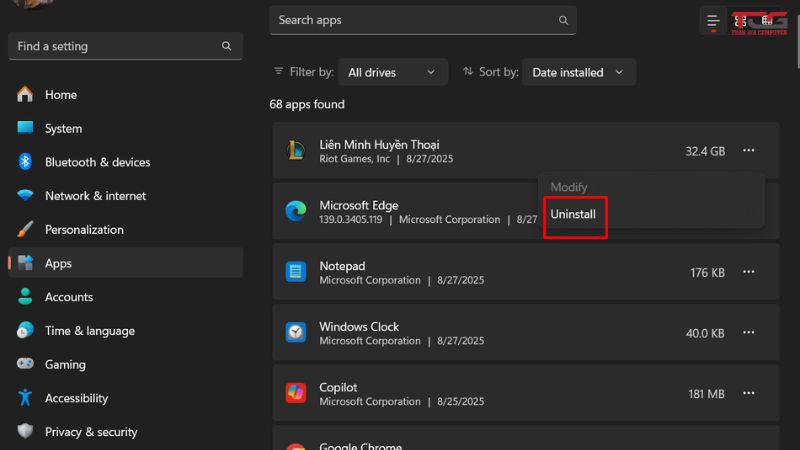Click the Copilot app name

(x=338, y=387)
